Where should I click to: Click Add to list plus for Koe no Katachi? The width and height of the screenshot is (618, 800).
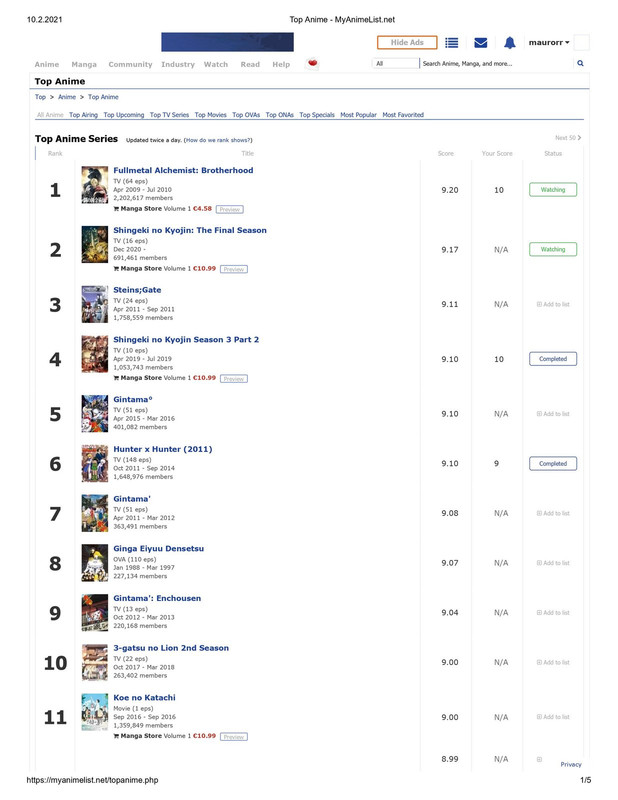pyautogui.click(x=540, y=717)
